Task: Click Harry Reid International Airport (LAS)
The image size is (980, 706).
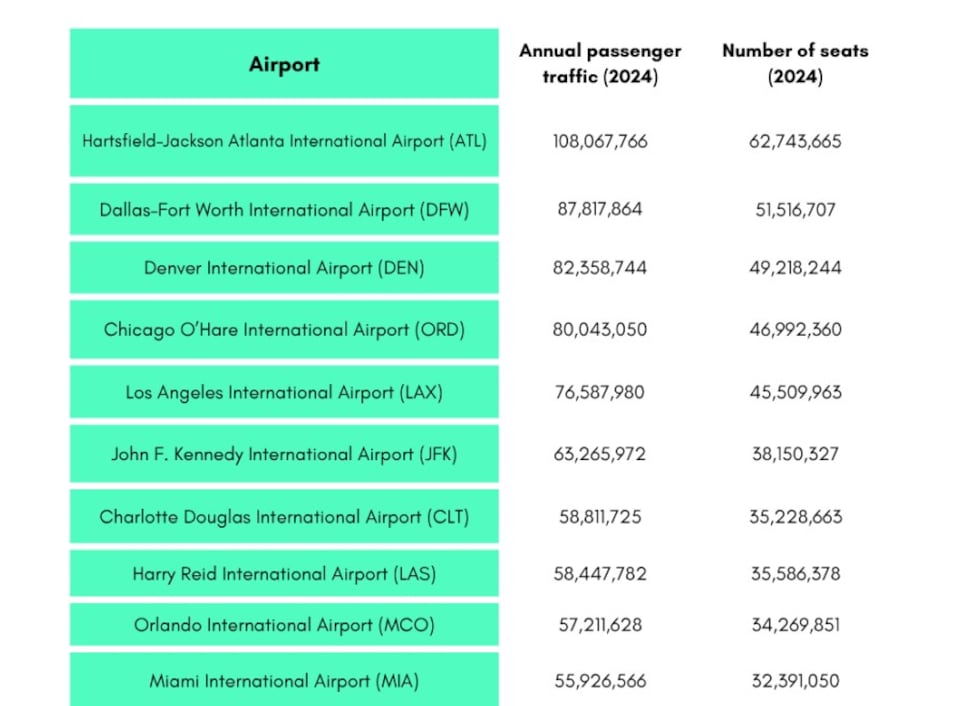Action: (284, 574)
